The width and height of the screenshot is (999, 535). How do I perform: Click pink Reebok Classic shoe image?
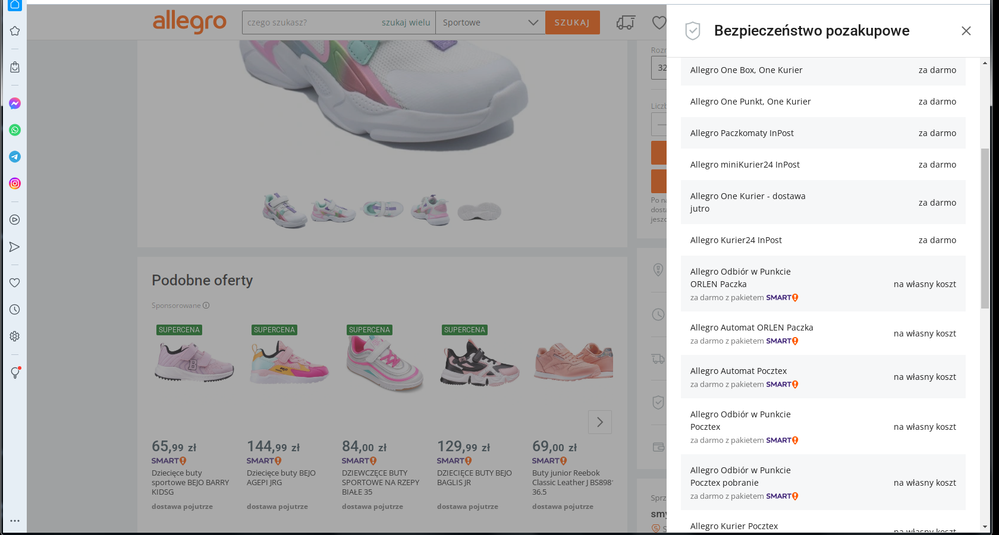(574, 363)
